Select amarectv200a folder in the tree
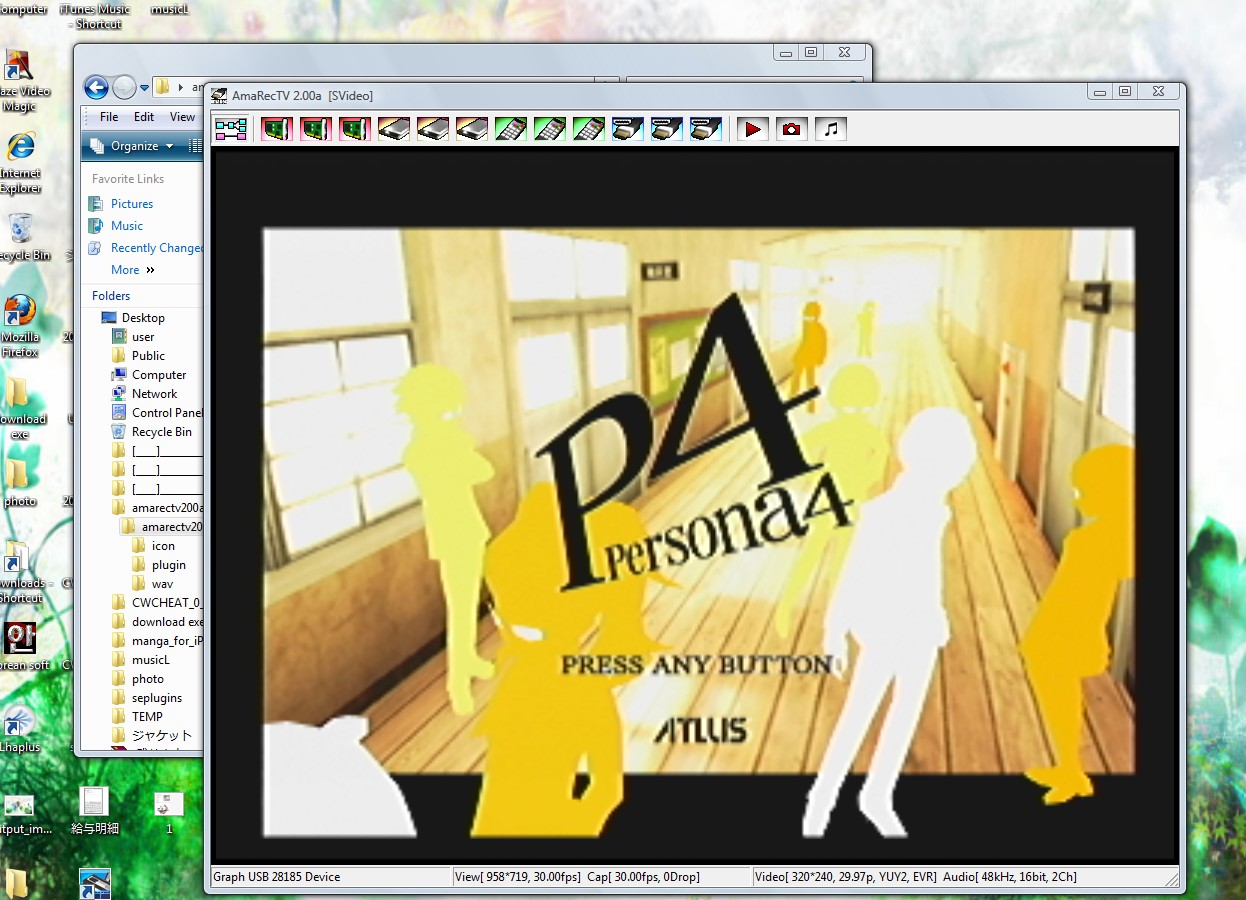Screen dimensions: 1246x900 [167, 508]
